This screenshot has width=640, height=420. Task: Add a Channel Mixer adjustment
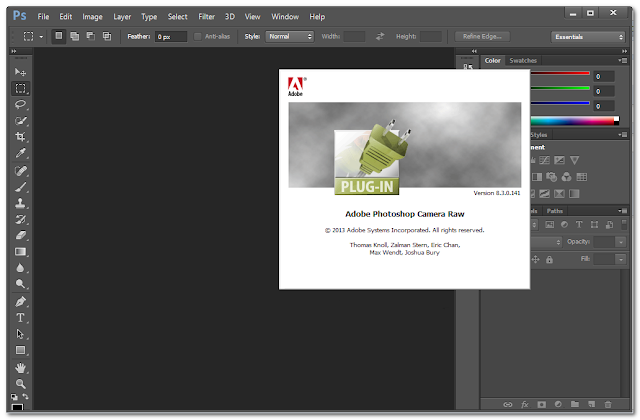click(x=566, y=177)
